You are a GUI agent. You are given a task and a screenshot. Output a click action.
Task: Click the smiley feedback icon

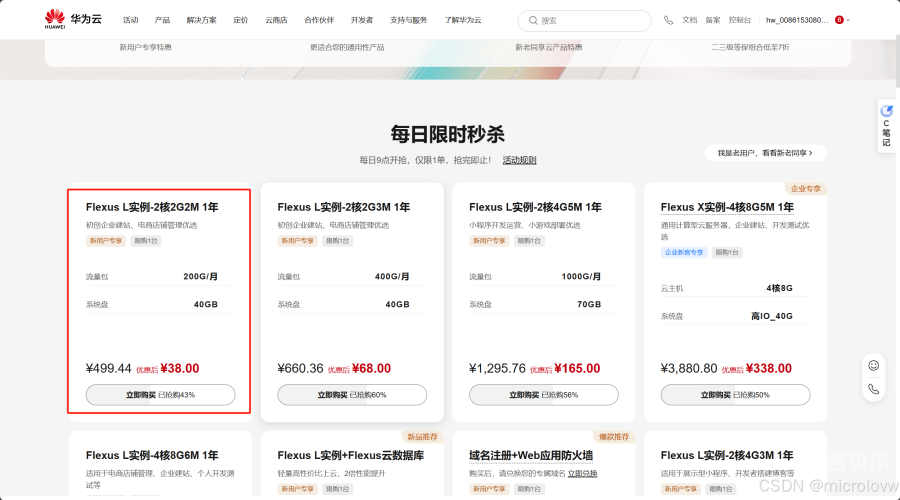(x=874, y=366)
